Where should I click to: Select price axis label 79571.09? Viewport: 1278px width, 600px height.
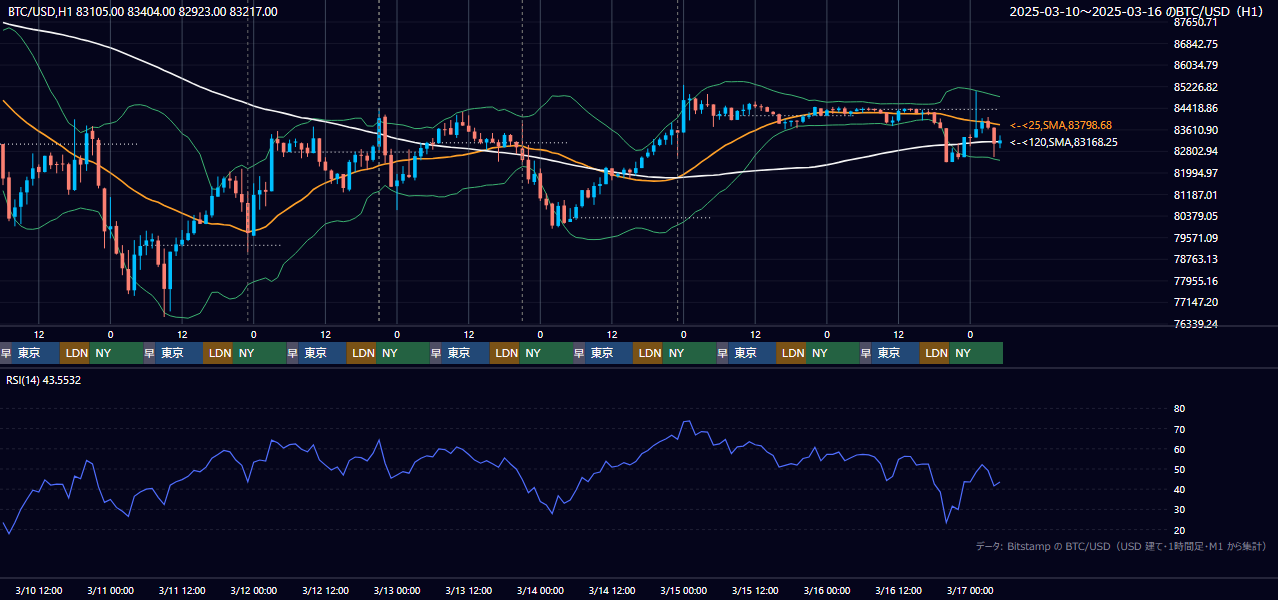point(1196,238)
